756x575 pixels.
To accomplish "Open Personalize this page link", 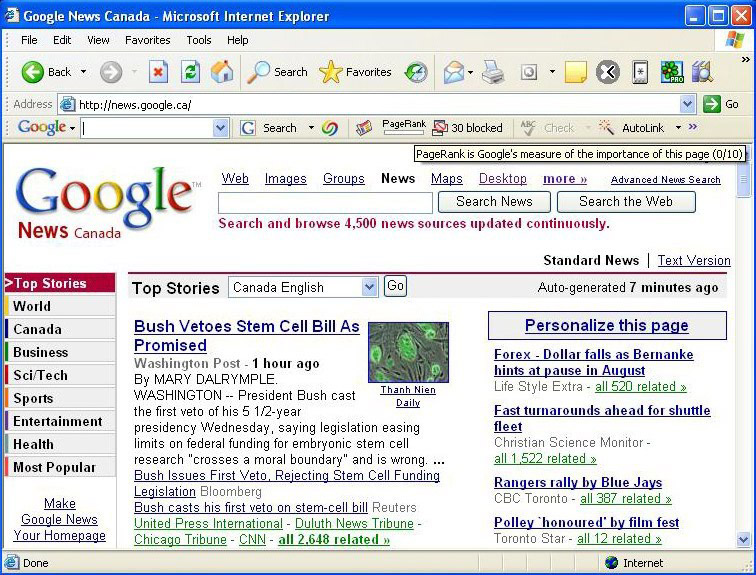I will [607, 325].
